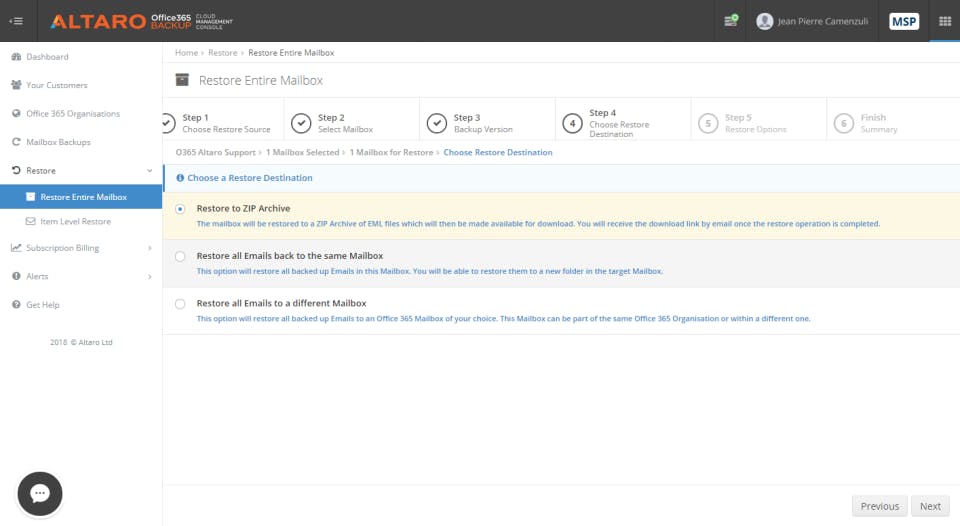Expand the Alerts chevron
This screenshot has width=960, height=526.
[149, 277]
